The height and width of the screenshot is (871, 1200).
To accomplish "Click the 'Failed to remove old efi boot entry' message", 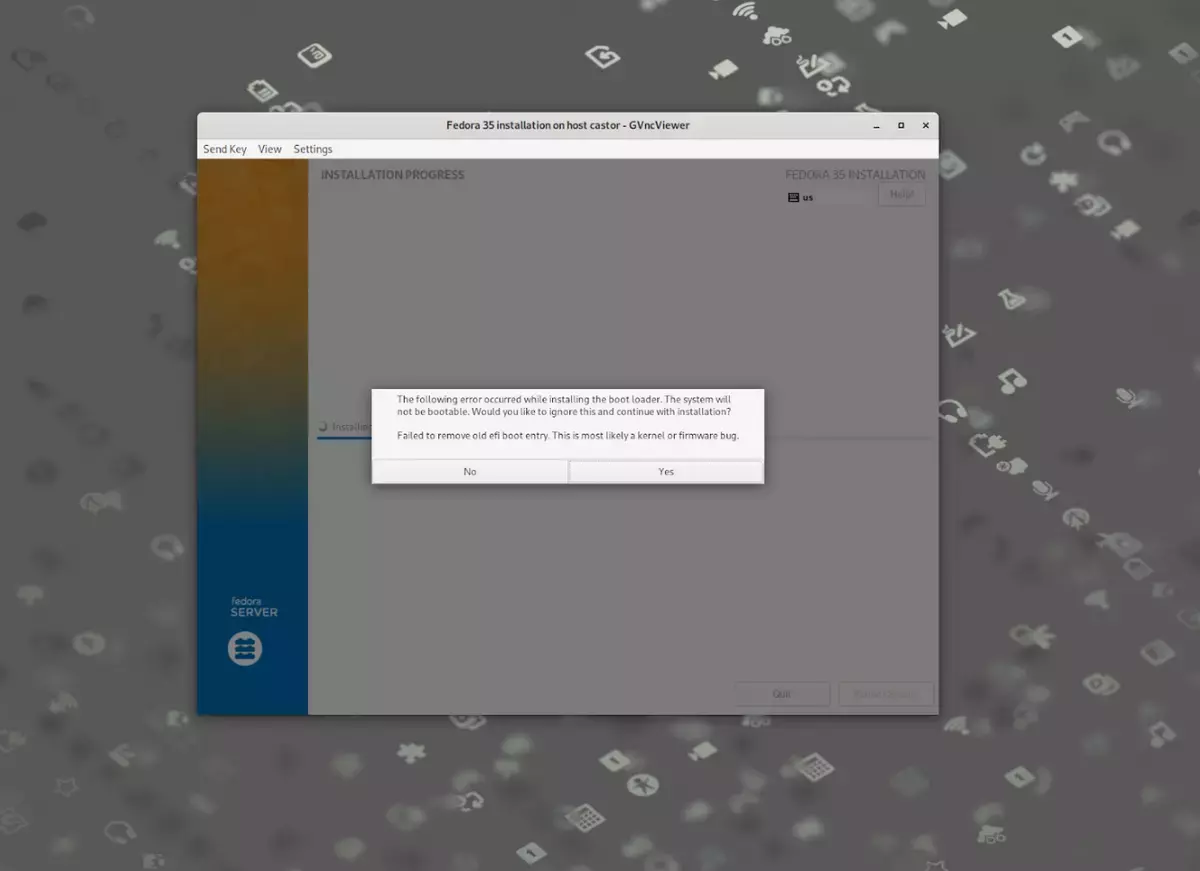I will pyautogui.click(x=567, y=435).
